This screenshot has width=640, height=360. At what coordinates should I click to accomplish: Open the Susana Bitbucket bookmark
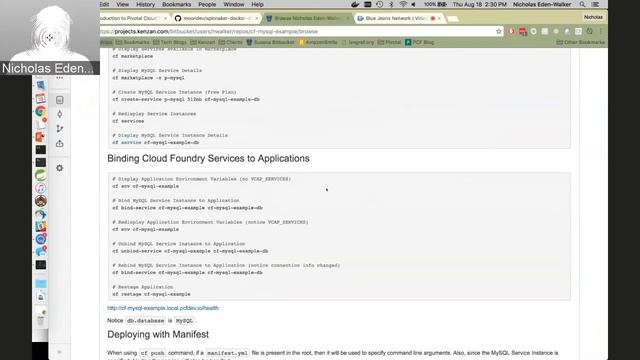tap(270, 42)
